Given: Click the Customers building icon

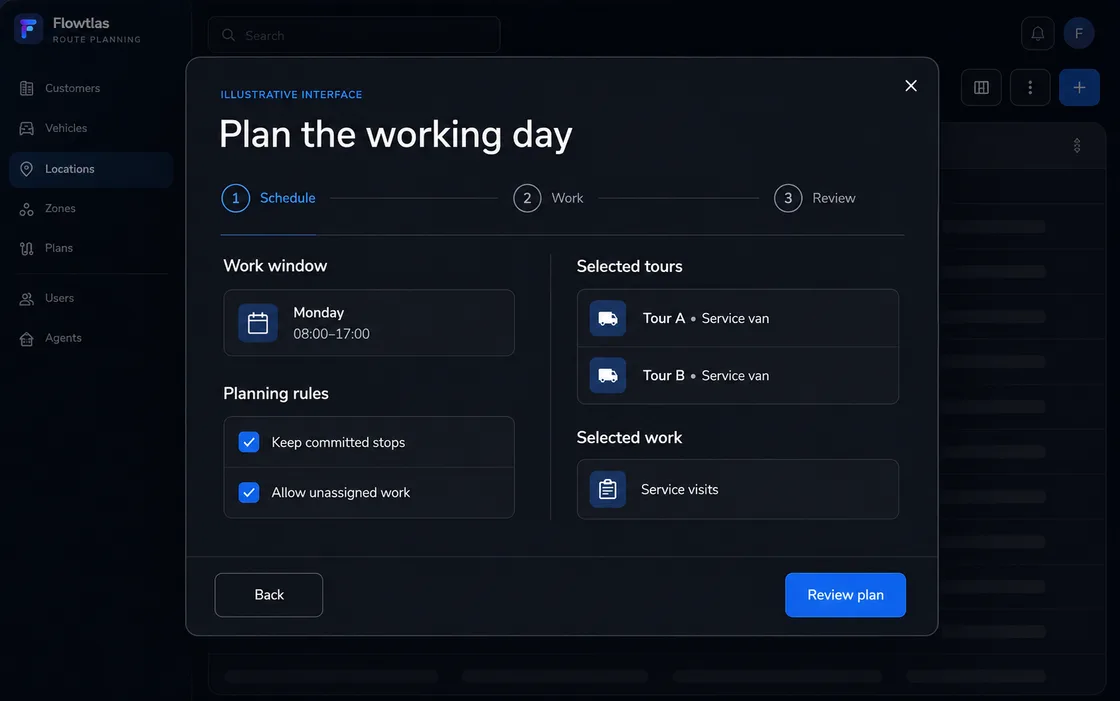Looking at the screenshot, I should pyautogui.click(x=26, y=89).
